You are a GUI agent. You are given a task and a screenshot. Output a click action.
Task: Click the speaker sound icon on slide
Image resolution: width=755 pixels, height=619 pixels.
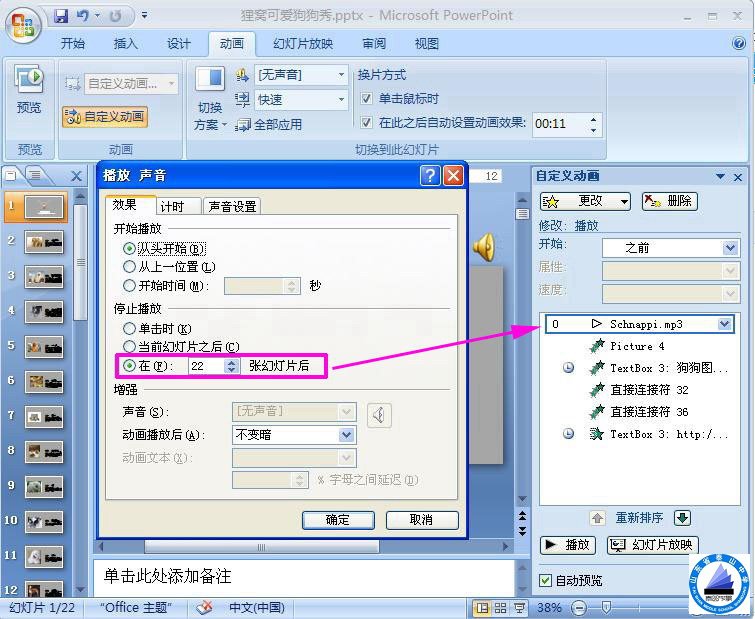tap(484, 246)
